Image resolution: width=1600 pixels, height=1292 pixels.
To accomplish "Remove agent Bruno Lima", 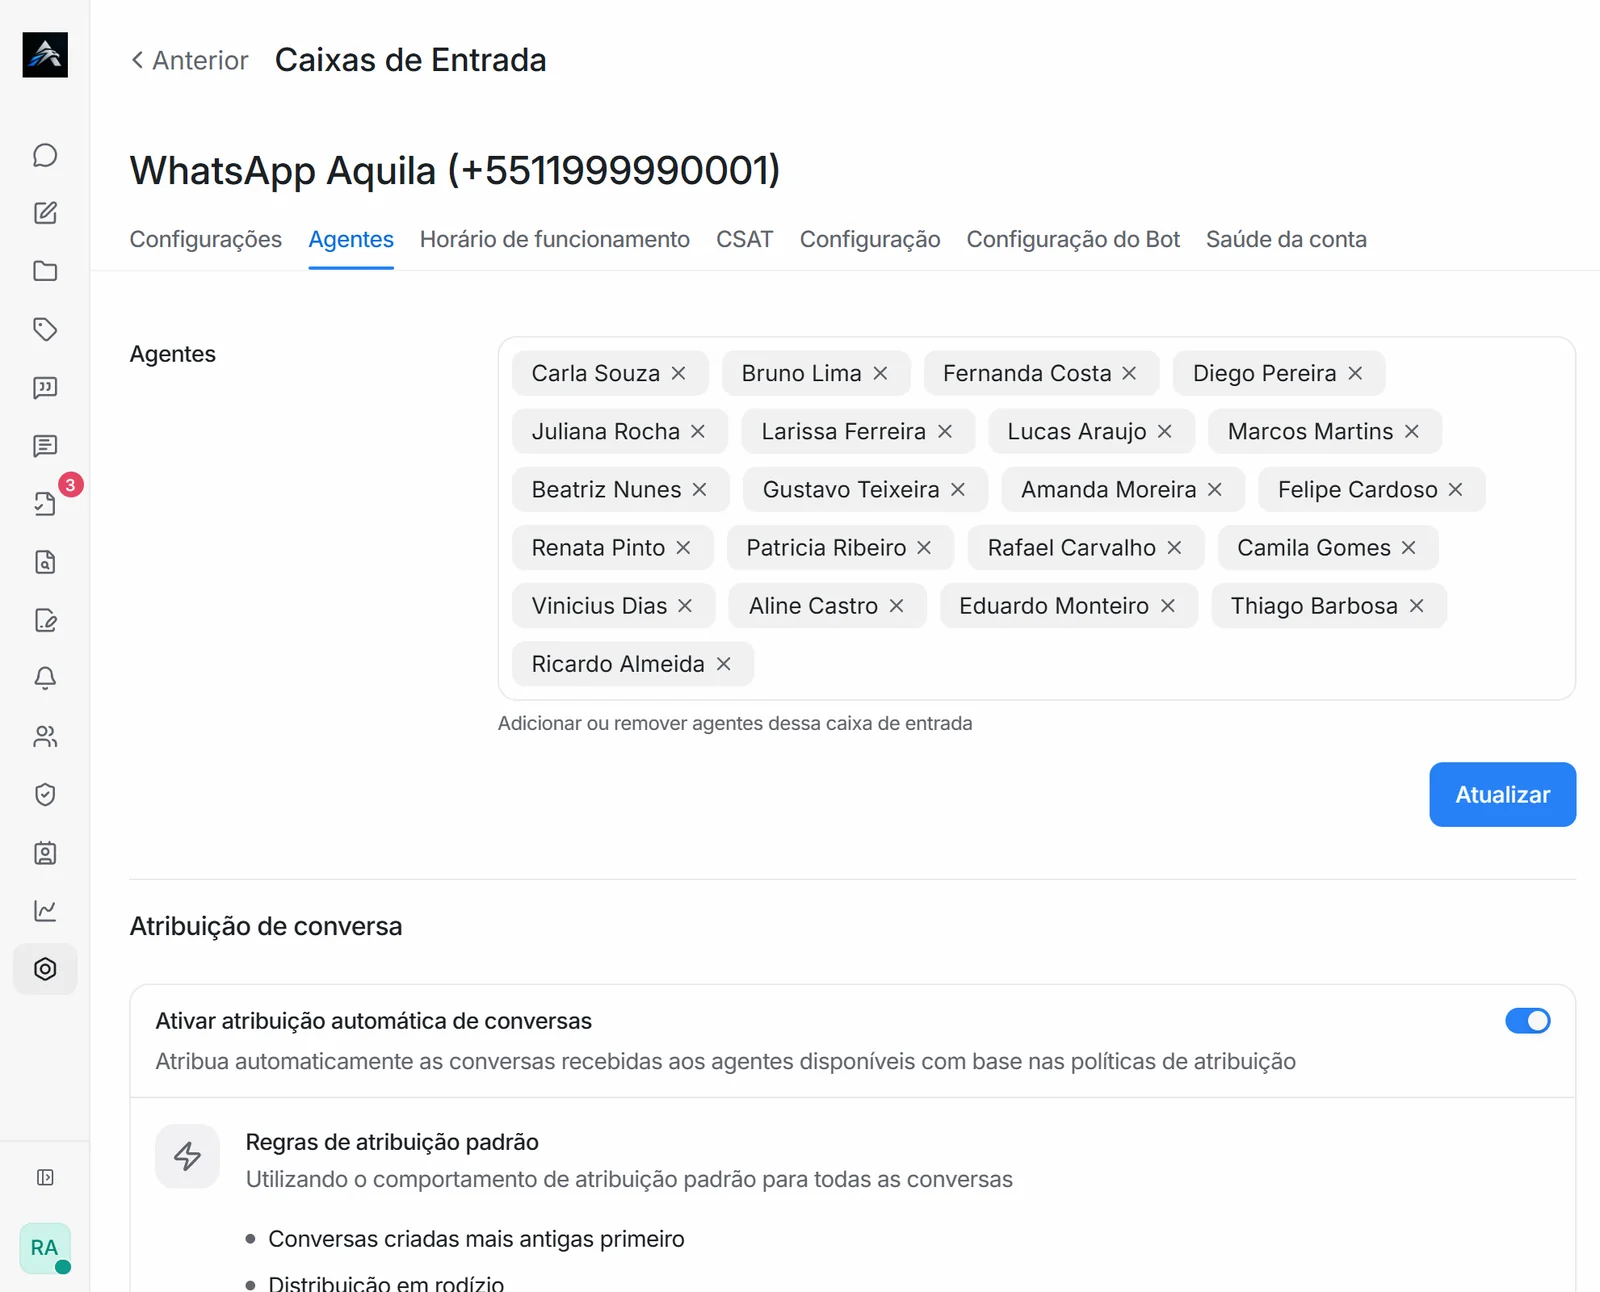I will point(880,373).
